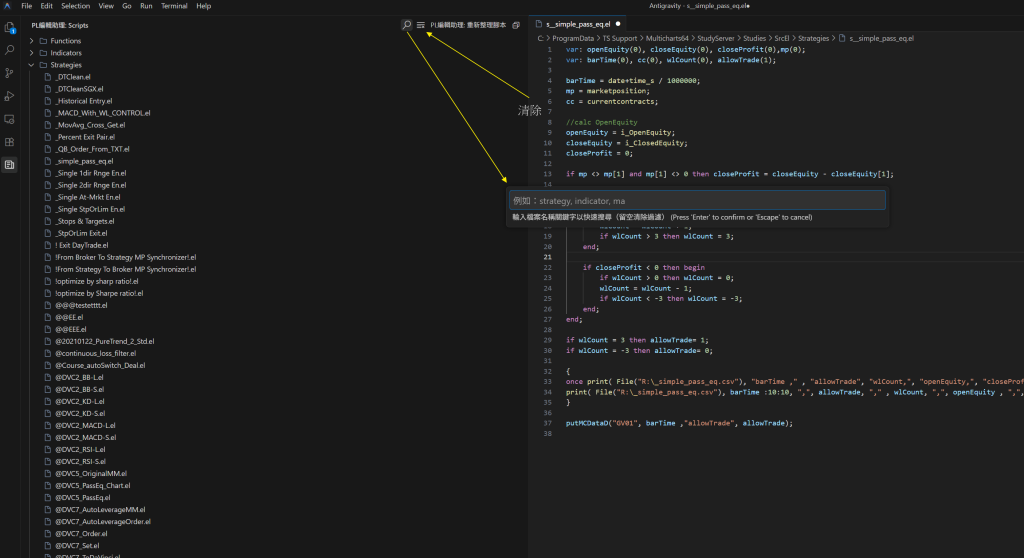The image size is (1024, 558).
Task: Switch to the s__simple_pass_eq.el tab
Action: [578, 23]
